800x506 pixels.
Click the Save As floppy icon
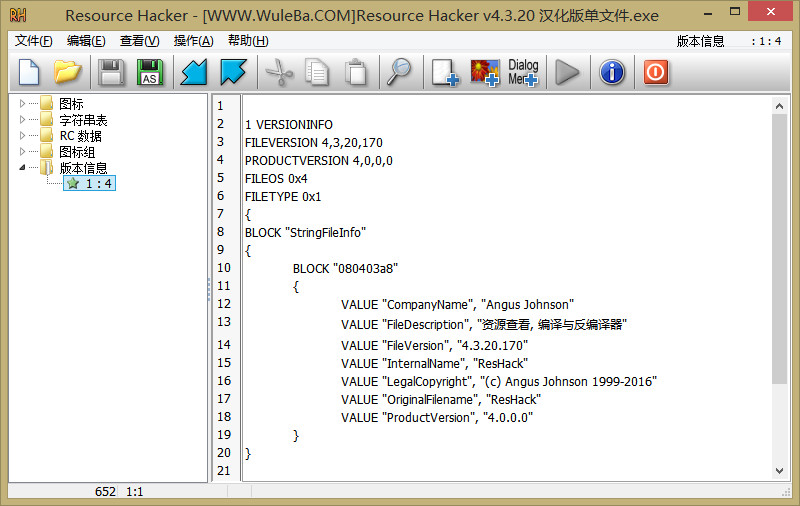pyautogui.click(x=149, y=72)
